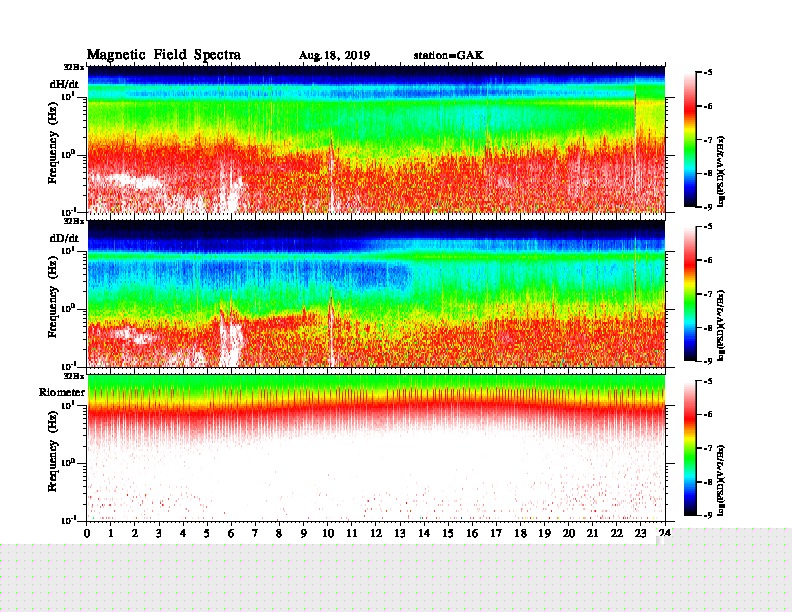
Task: Click the "-5" value on dH/dt colorbar
Action: [707, 73]
